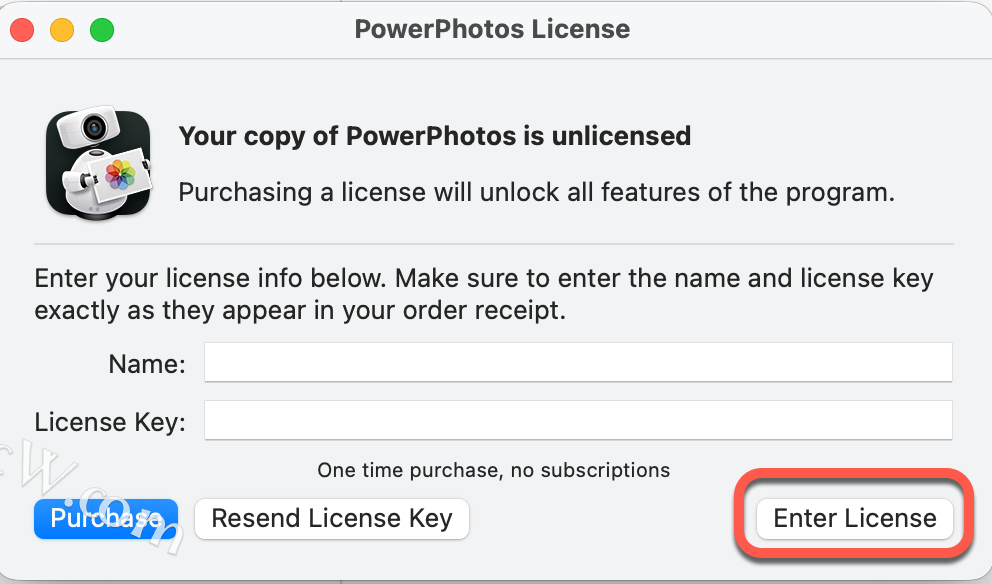Zoom the window with the green button
Viewport: 992px width, 584px height.
[102, 30]
